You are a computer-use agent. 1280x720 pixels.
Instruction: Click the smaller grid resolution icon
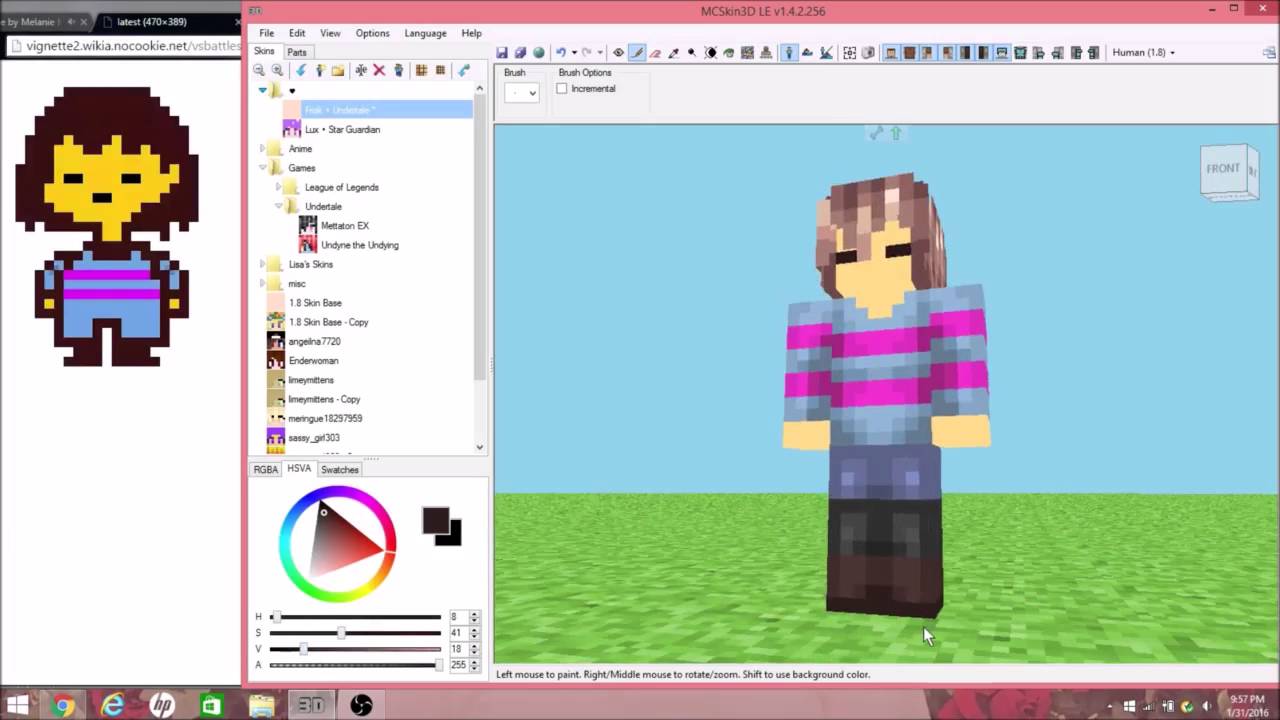[440, 70]
